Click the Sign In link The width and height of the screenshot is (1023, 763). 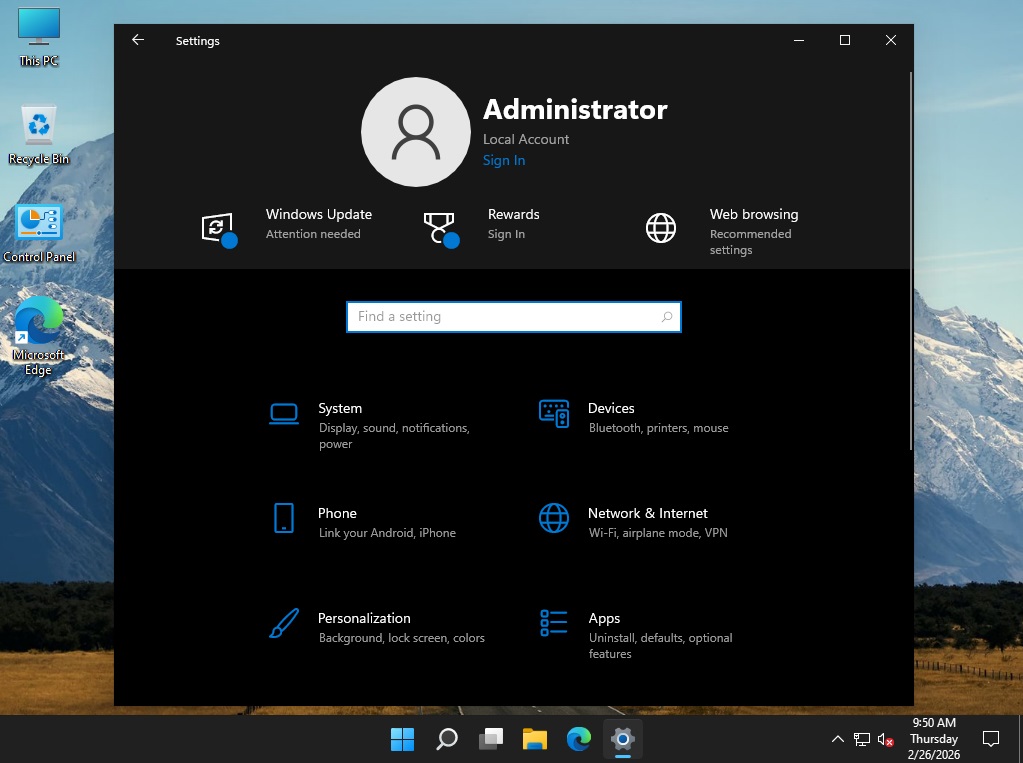coord(504,161)
